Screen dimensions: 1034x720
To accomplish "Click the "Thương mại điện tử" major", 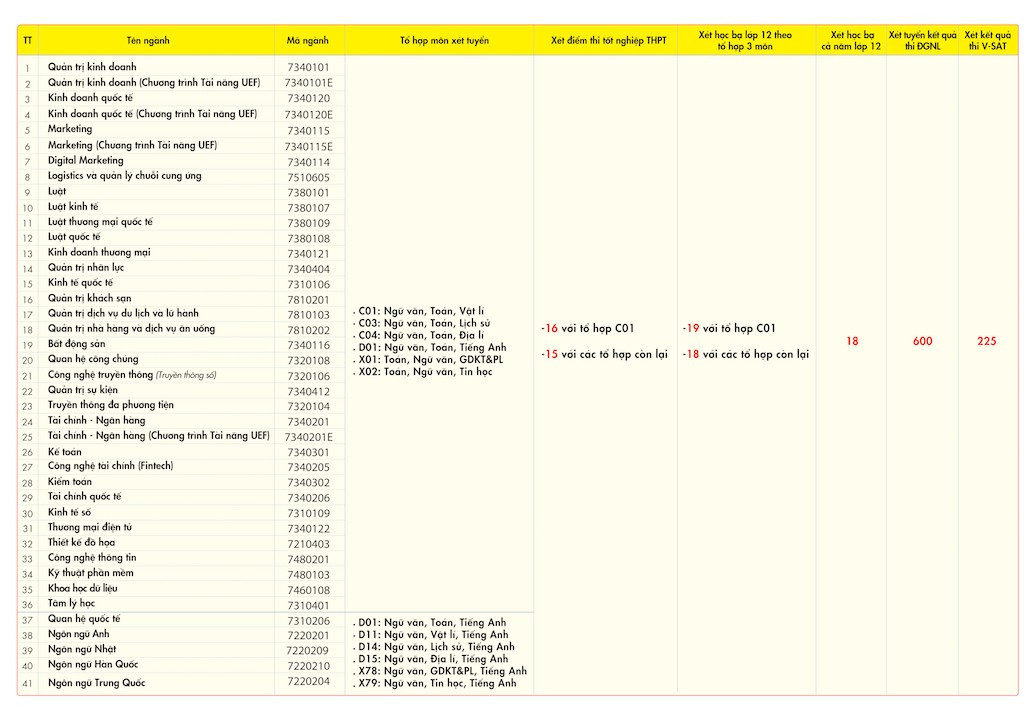I will (90, 527).
